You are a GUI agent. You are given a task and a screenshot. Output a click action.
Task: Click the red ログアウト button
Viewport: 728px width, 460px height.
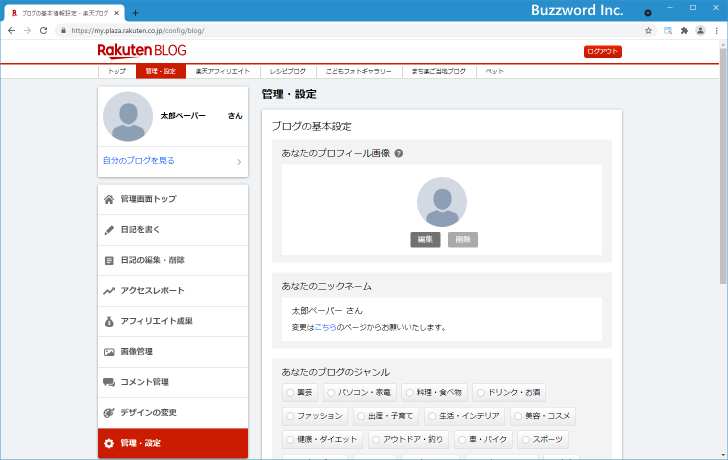click(603, 52)
